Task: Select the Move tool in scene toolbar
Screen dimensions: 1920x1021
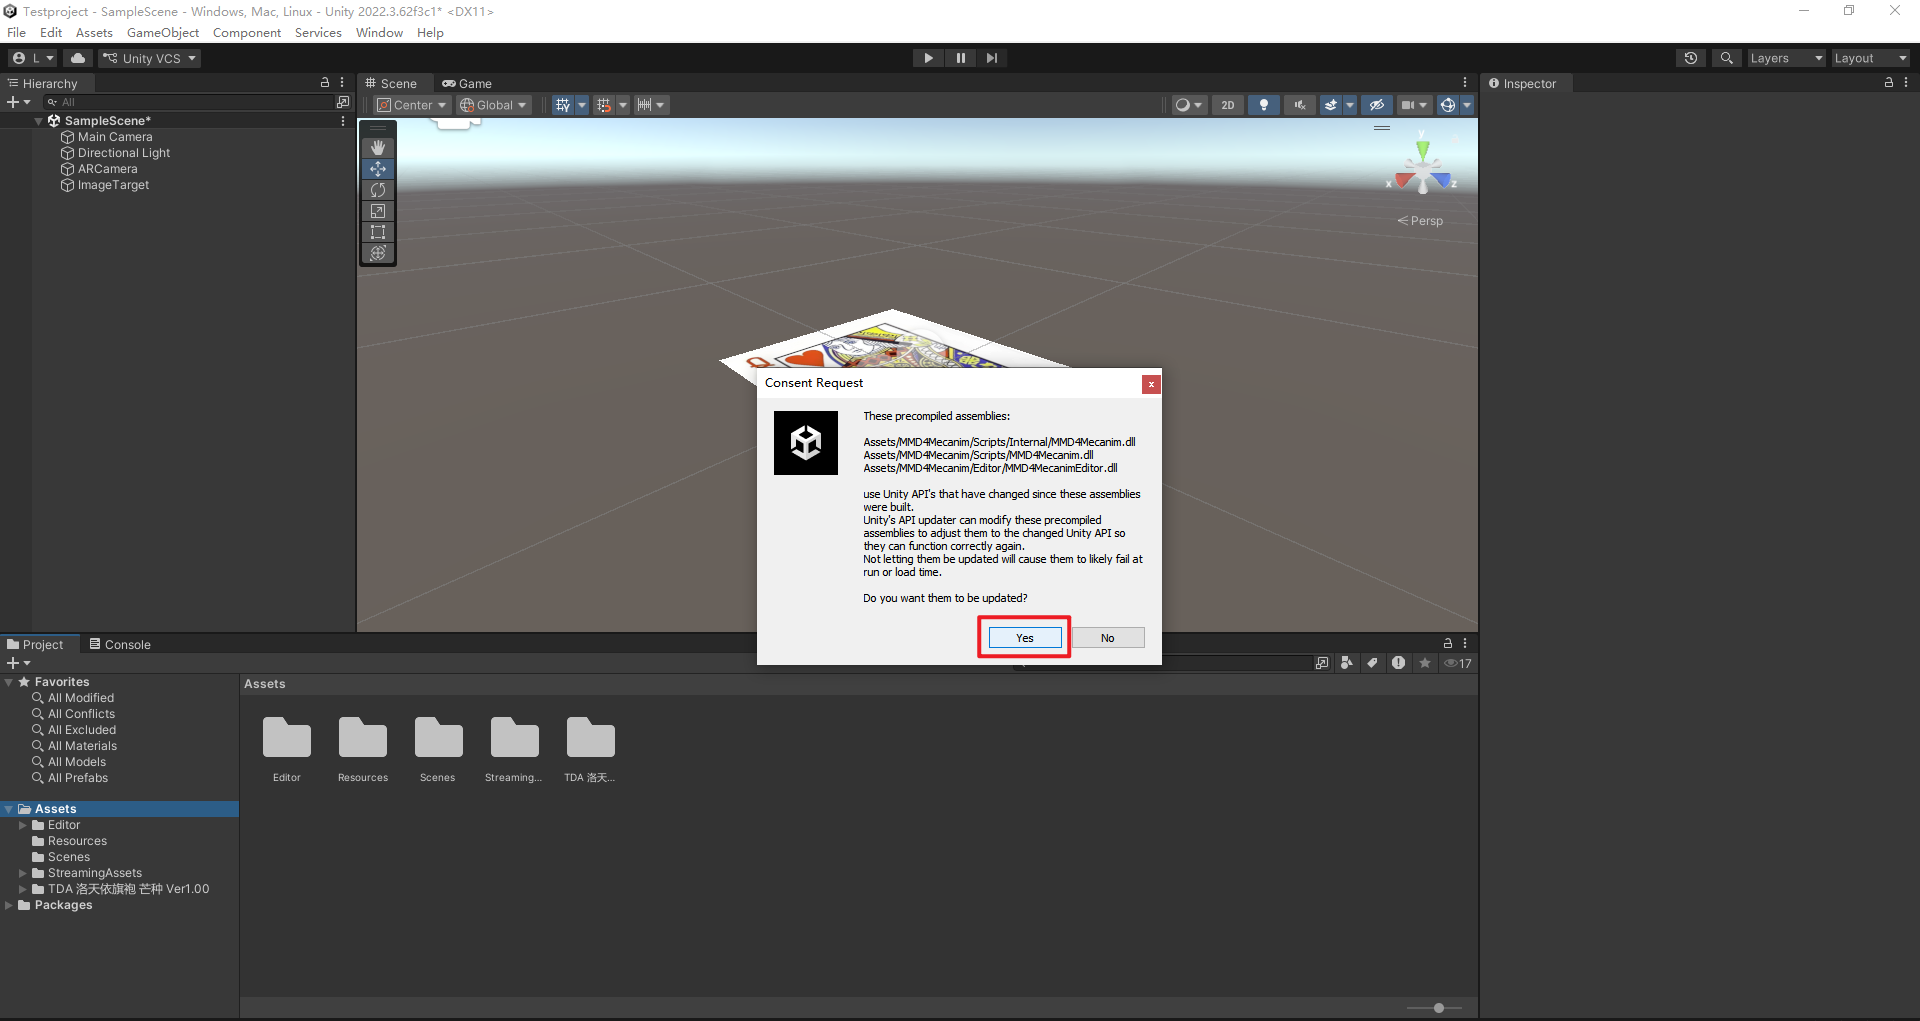Action: tap(378, 169)
